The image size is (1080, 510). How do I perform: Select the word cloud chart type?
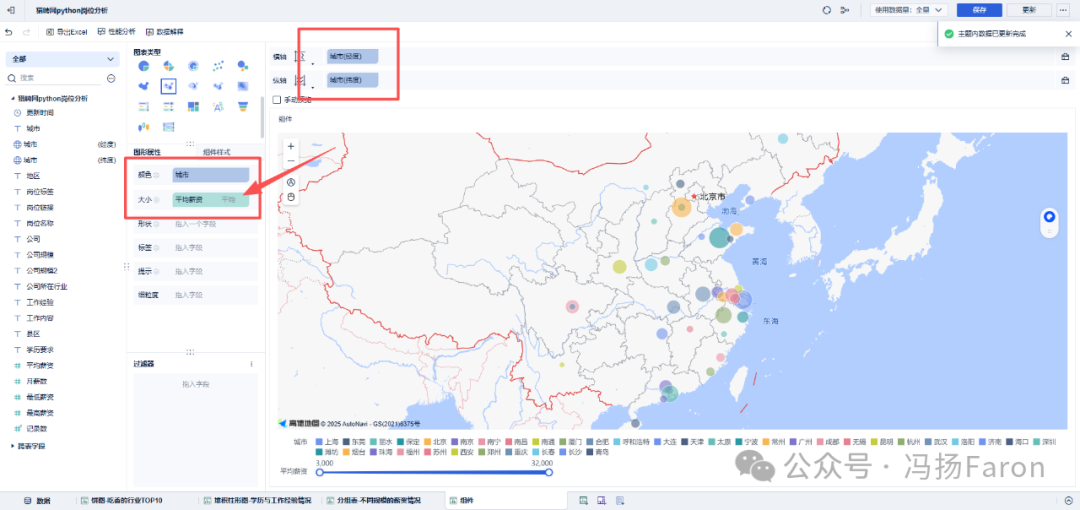218,106
